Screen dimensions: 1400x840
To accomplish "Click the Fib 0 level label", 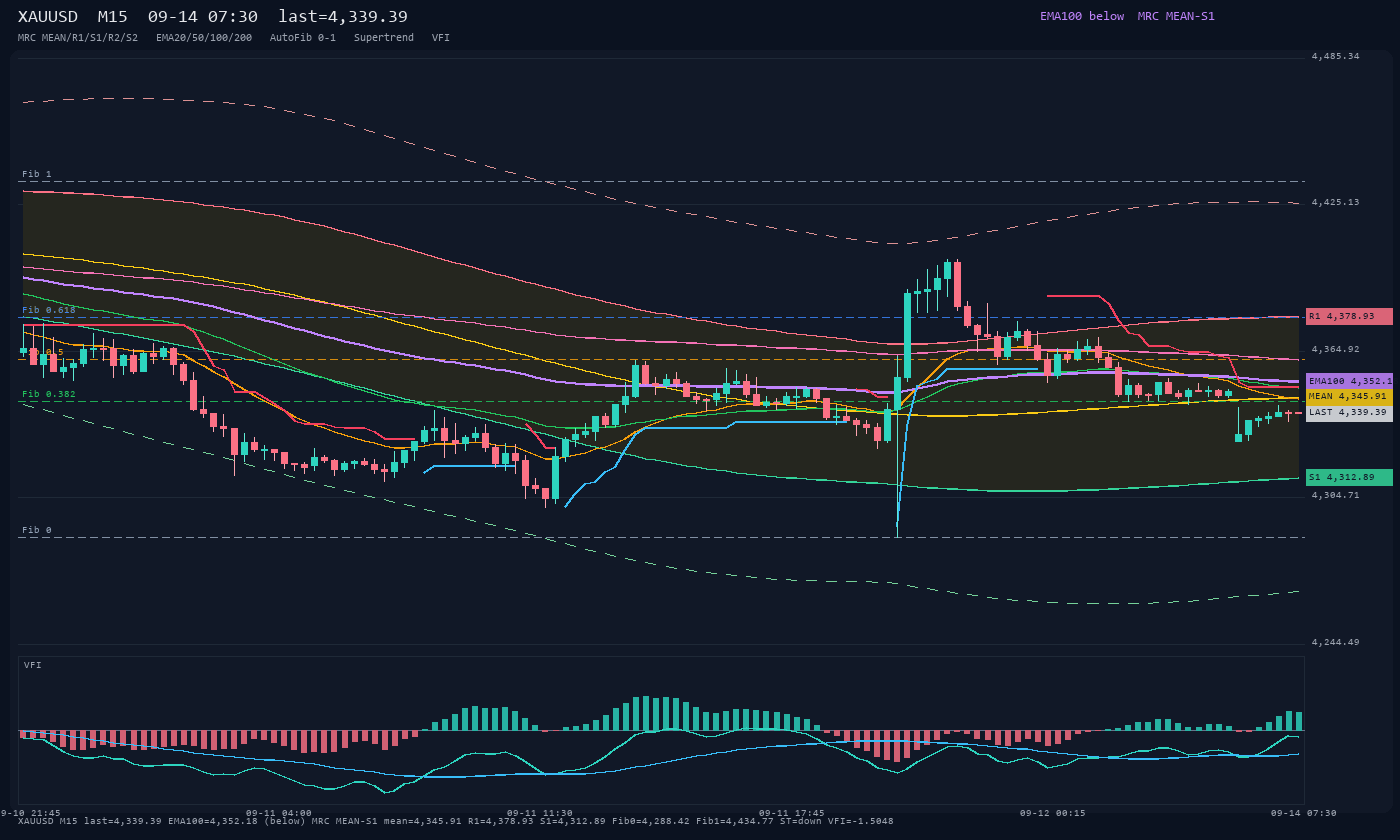I will click(x=37, y=530).
